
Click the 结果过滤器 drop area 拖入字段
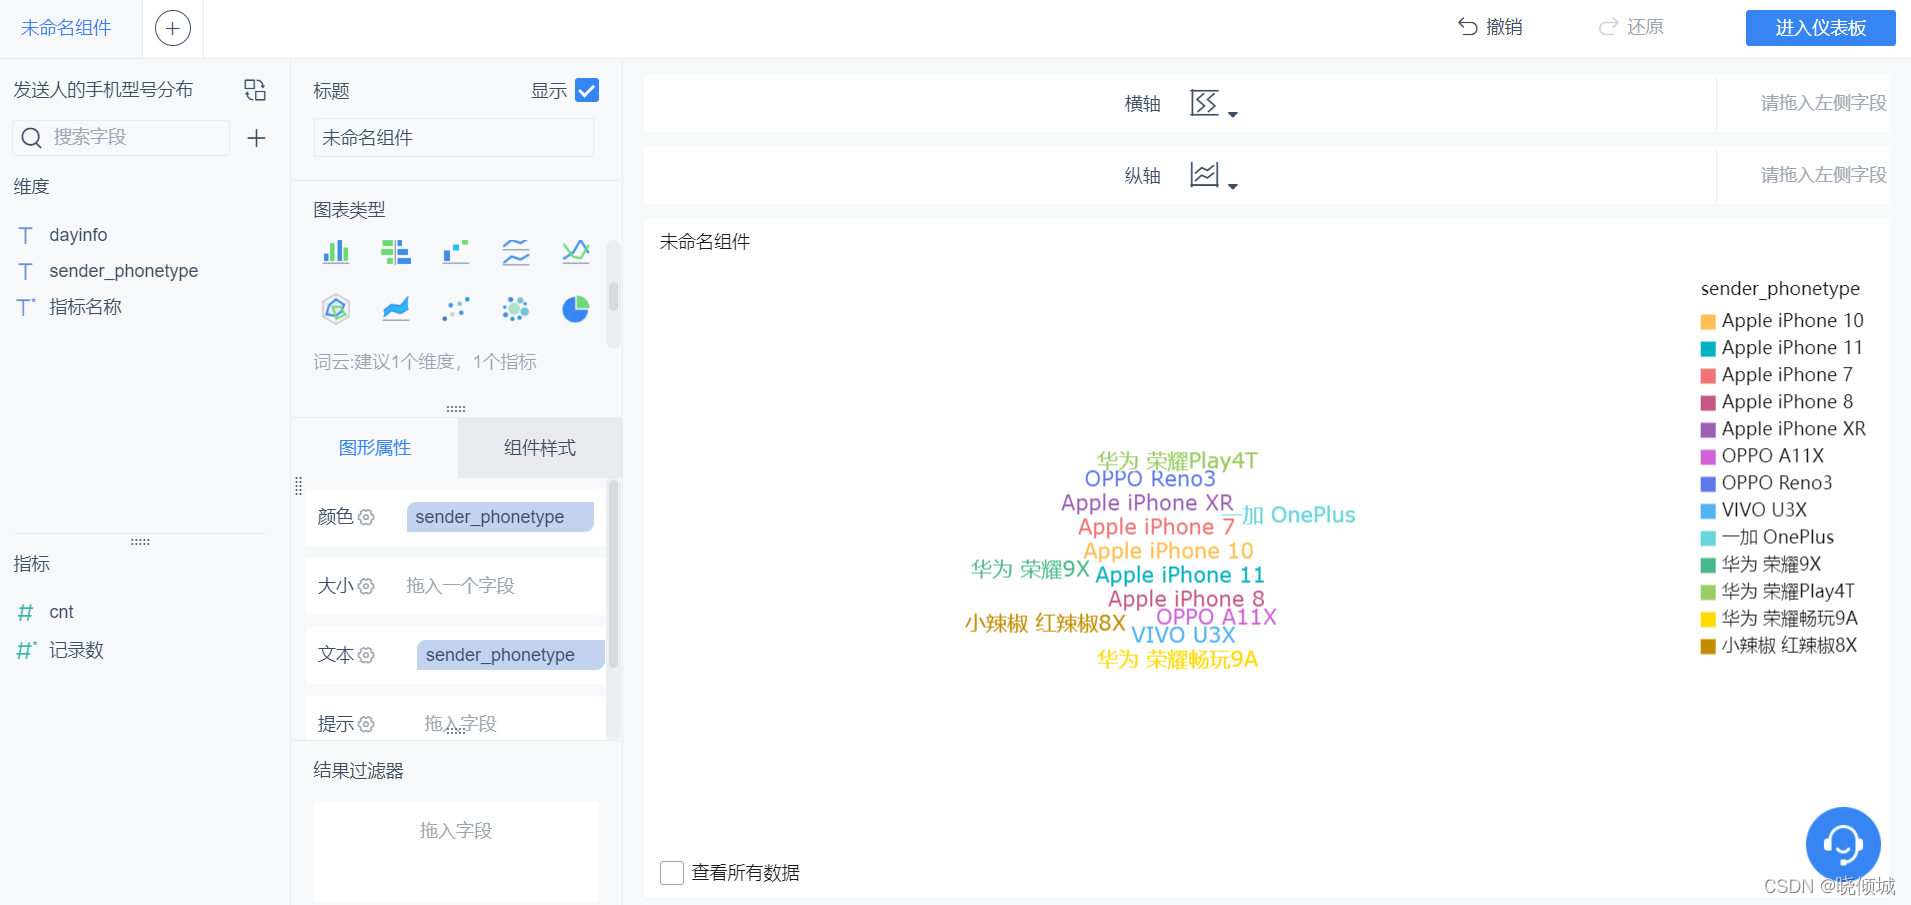click(456, 851)
